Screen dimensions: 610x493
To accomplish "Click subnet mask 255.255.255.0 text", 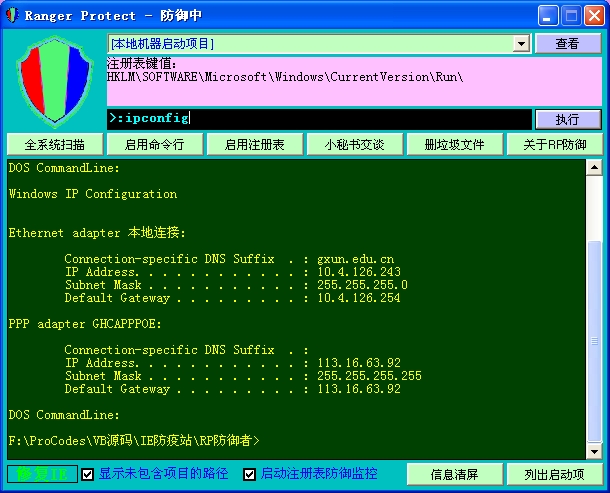I will [362, 285].
